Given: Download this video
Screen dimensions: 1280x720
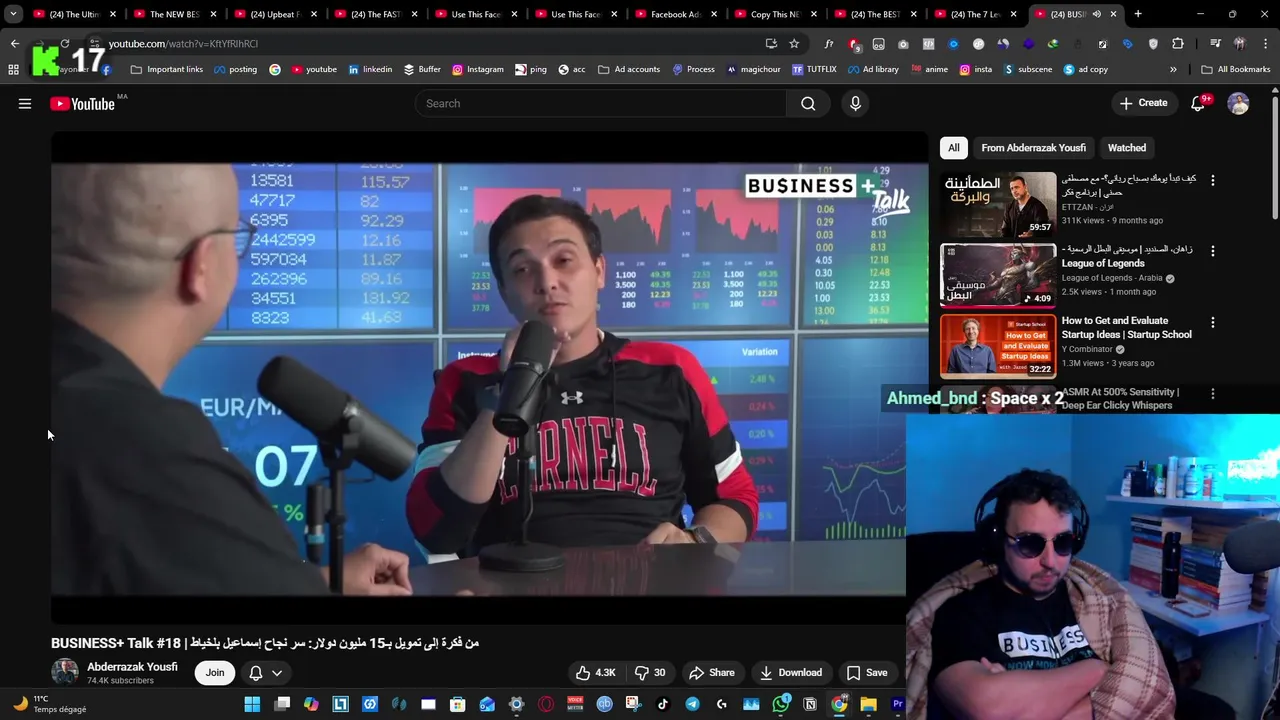Looking at the screenshot, I should point(790,673).
